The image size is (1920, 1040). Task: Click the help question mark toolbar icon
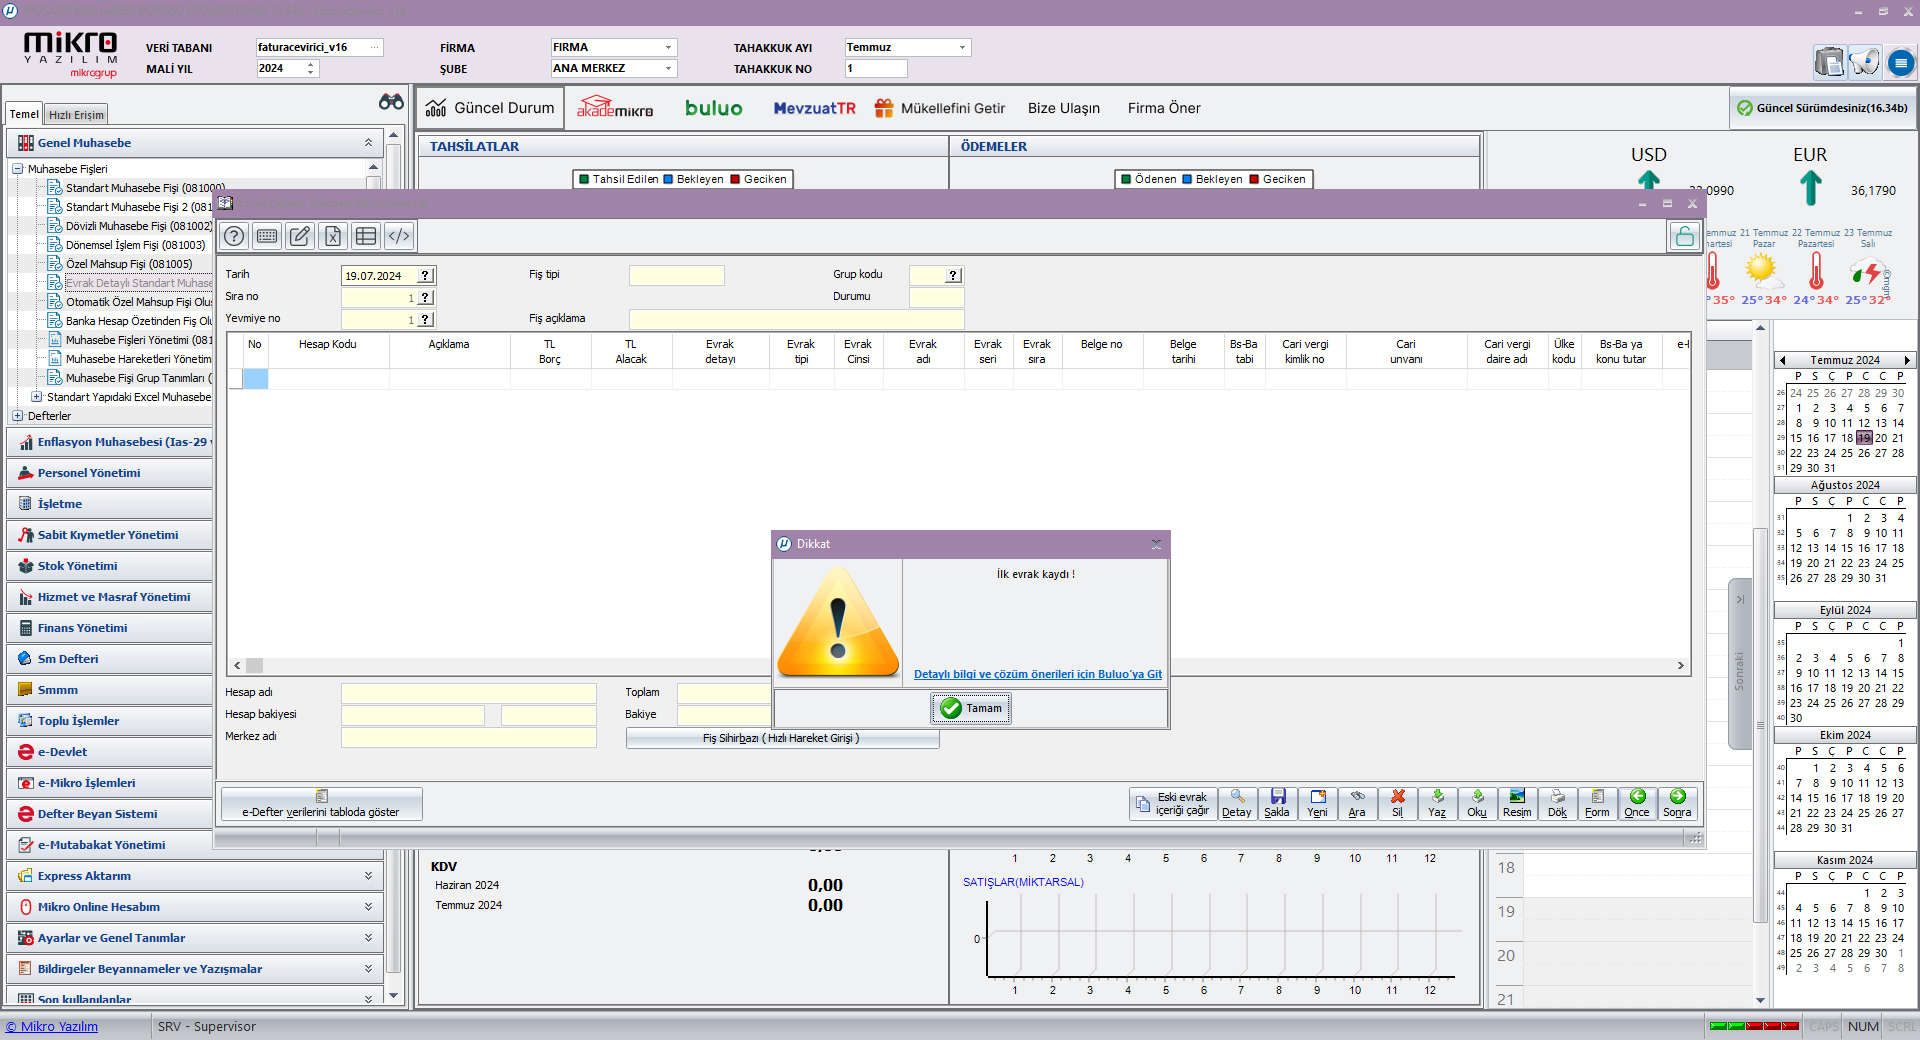[234, 236]
